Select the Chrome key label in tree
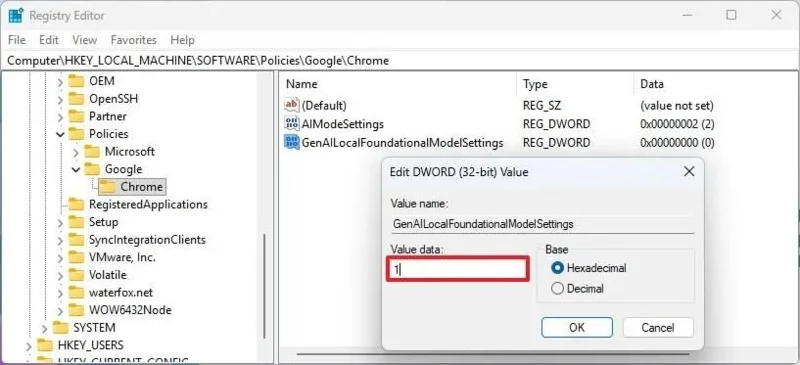 pyautogui.click(x=141, y=187)
